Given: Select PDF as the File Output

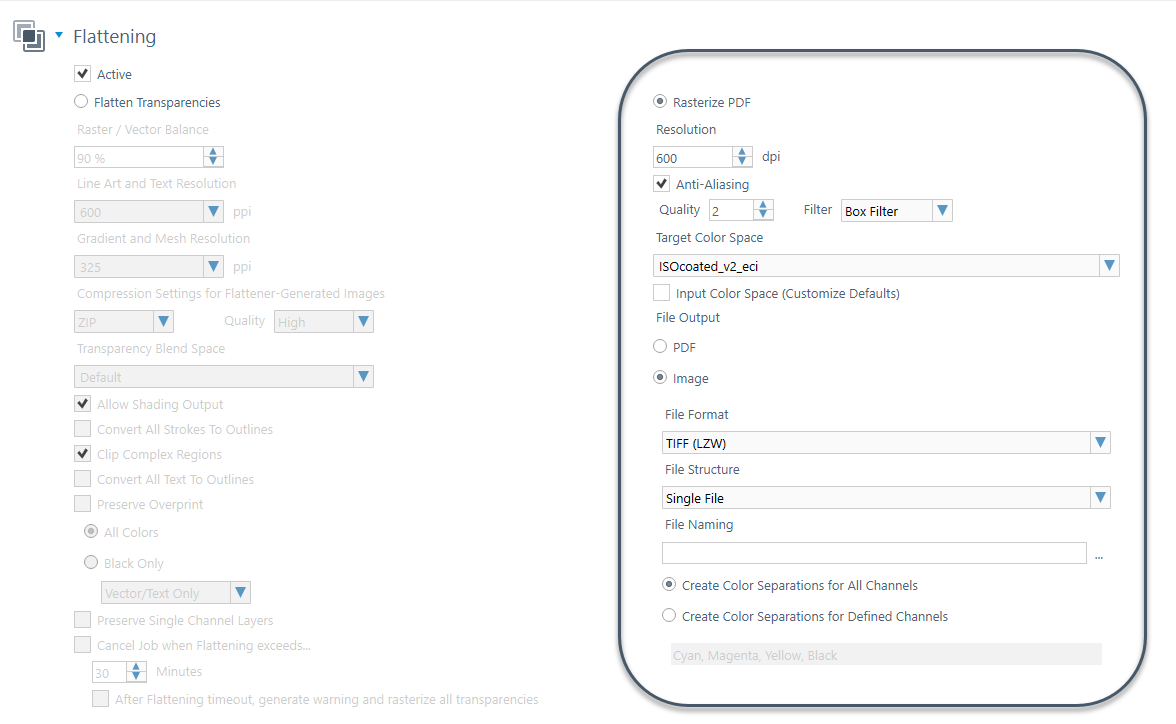Looking at the screenshot, I should point(660,346).
